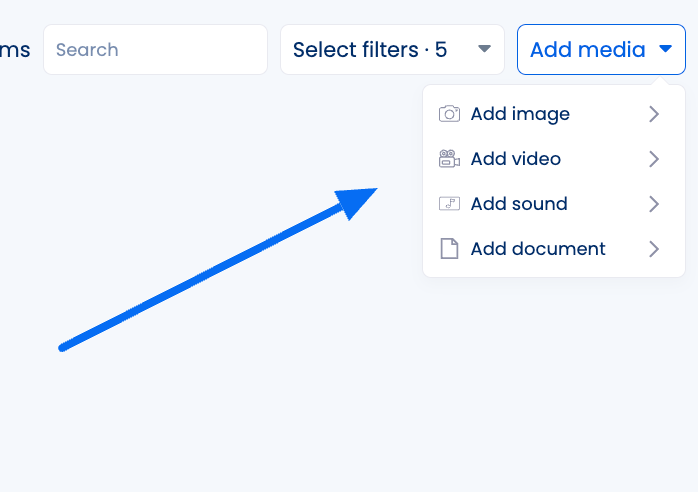Select the Add sound menu entry
698x492 pixels.
(554, 204)
